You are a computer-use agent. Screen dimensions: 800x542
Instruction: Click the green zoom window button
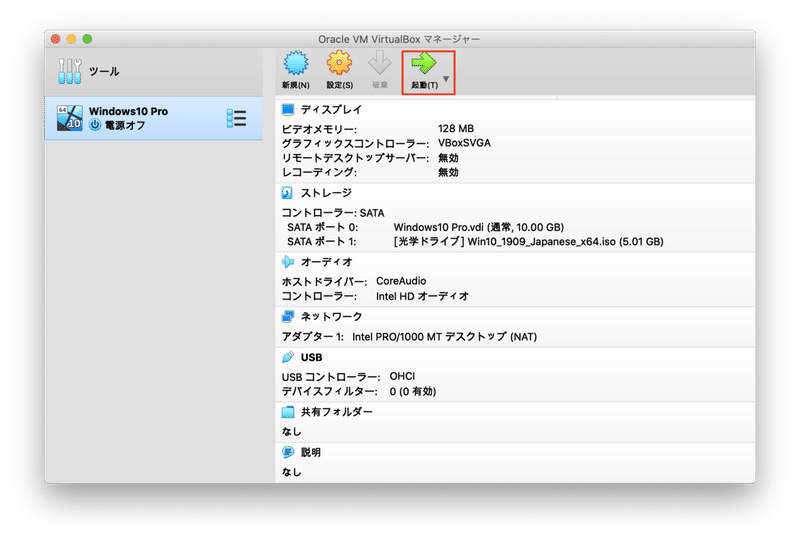[x=87, y=39]
